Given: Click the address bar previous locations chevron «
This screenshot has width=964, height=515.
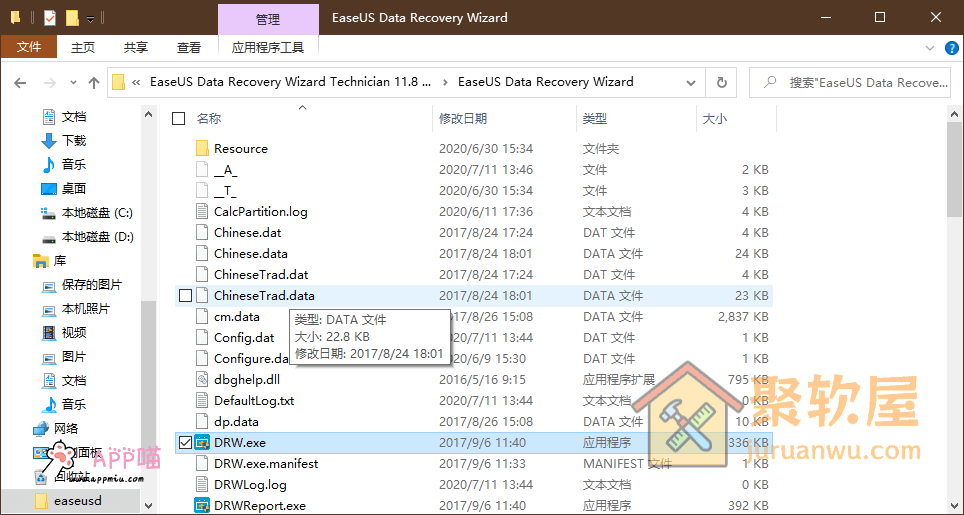Looking at the screenshot, I should 136,82.
